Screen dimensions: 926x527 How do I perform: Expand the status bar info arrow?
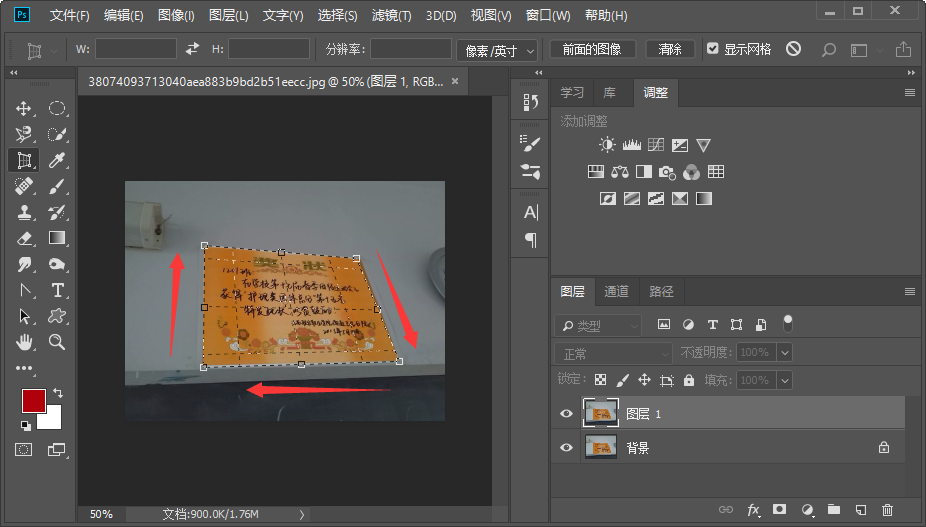pos(302,515)
